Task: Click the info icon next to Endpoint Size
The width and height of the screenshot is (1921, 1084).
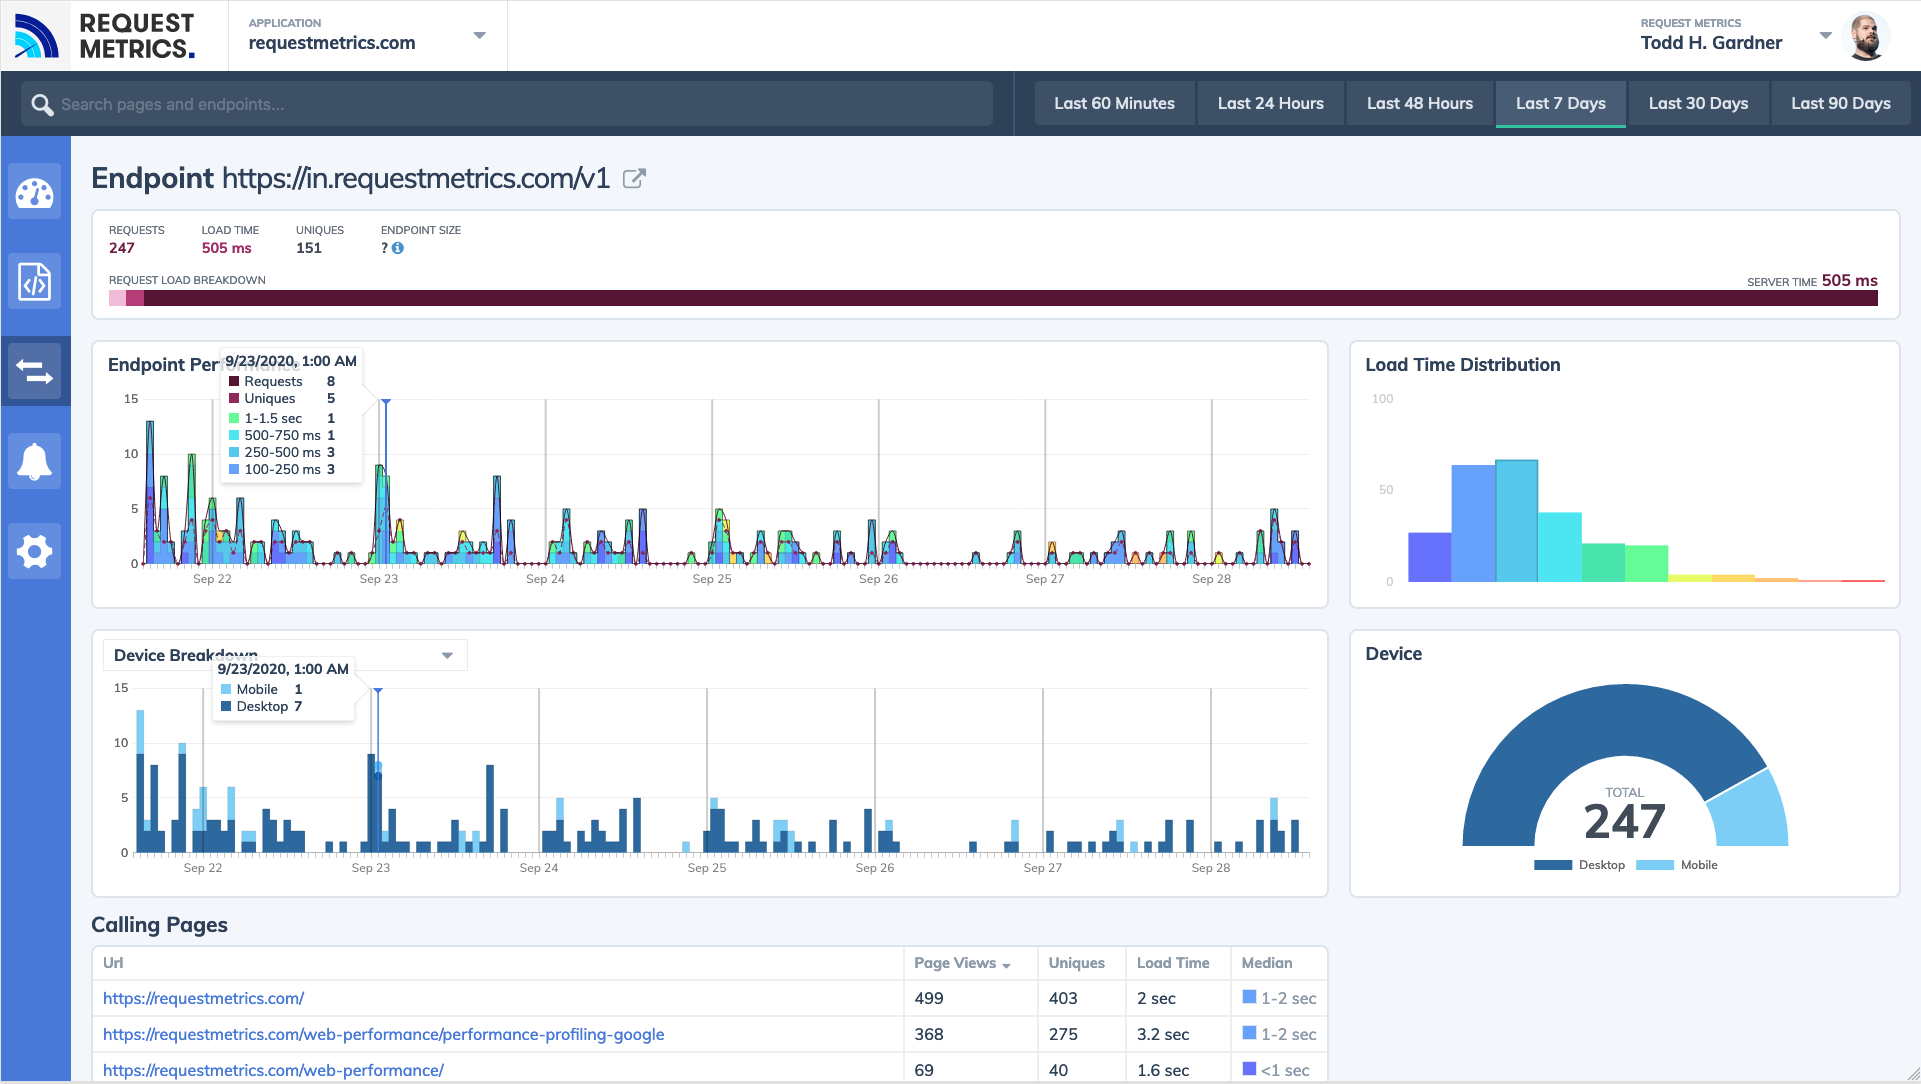Action: [x=397, y=248]
